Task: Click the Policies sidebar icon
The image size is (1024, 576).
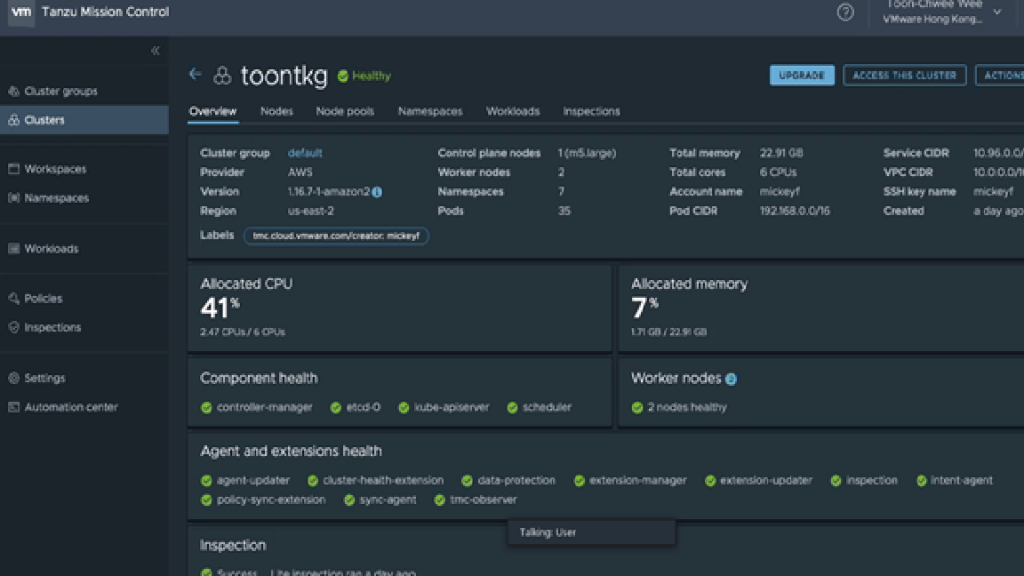Action: tap(14, 298)
